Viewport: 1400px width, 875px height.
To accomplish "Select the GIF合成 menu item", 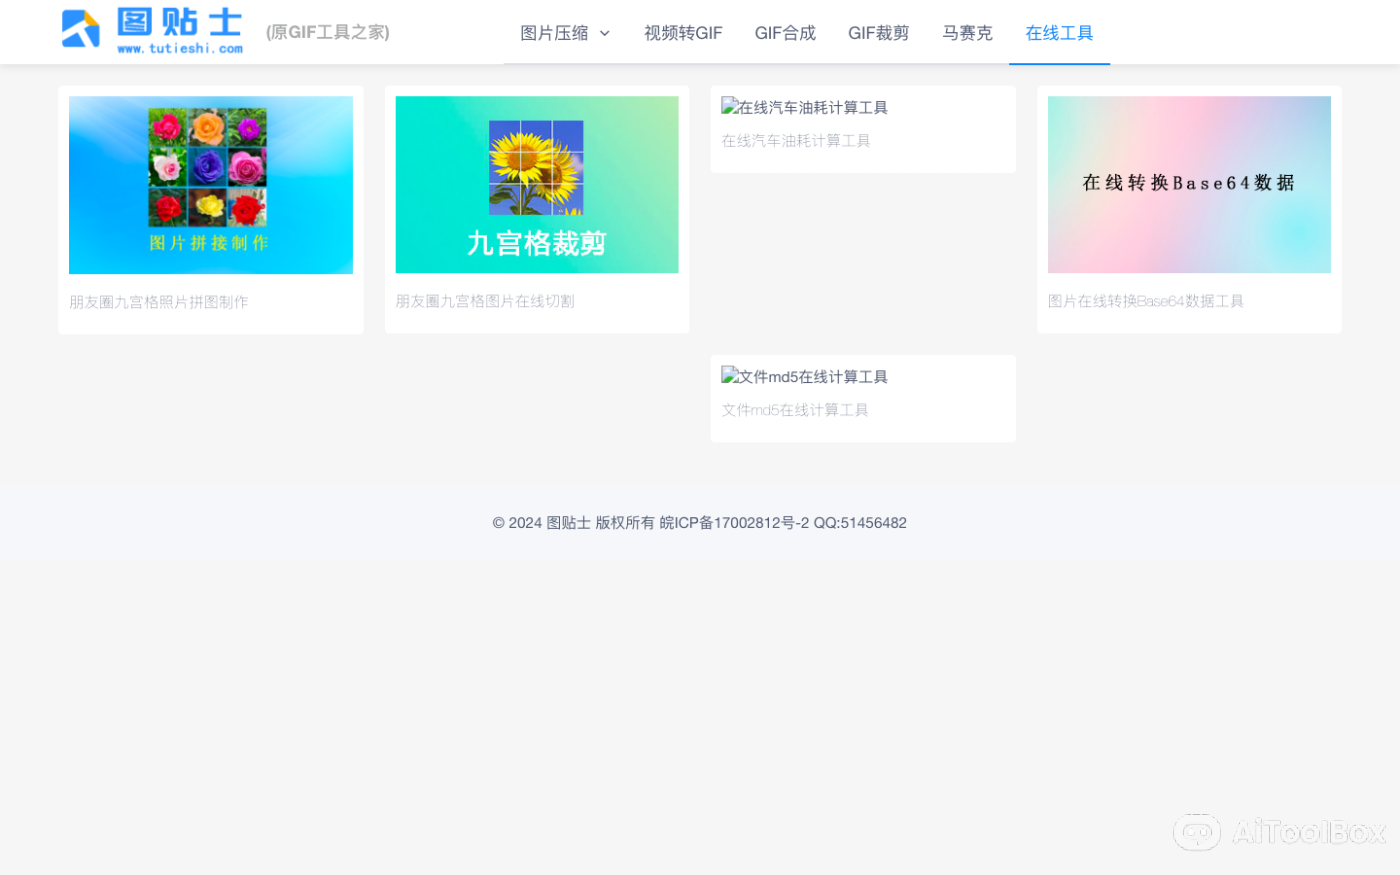I will tap(785, 32).
